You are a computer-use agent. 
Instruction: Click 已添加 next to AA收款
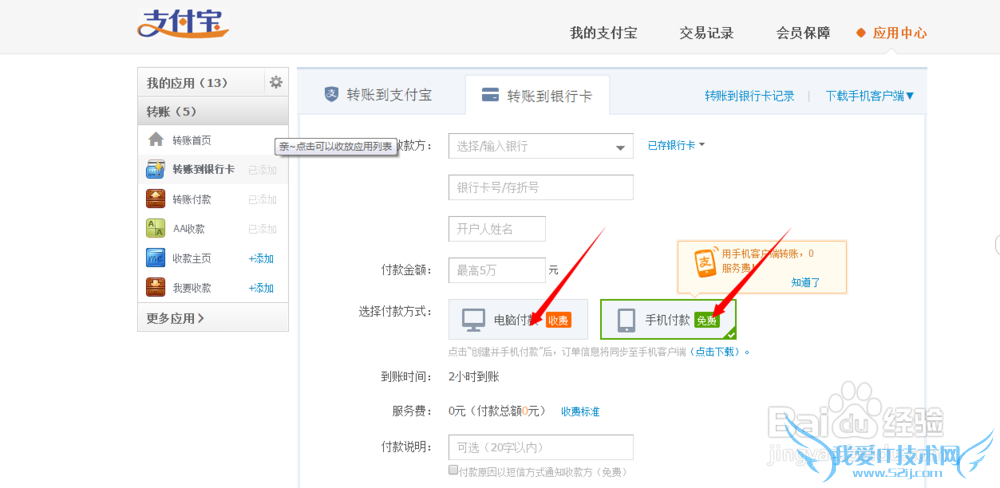(x=262, y=228)
